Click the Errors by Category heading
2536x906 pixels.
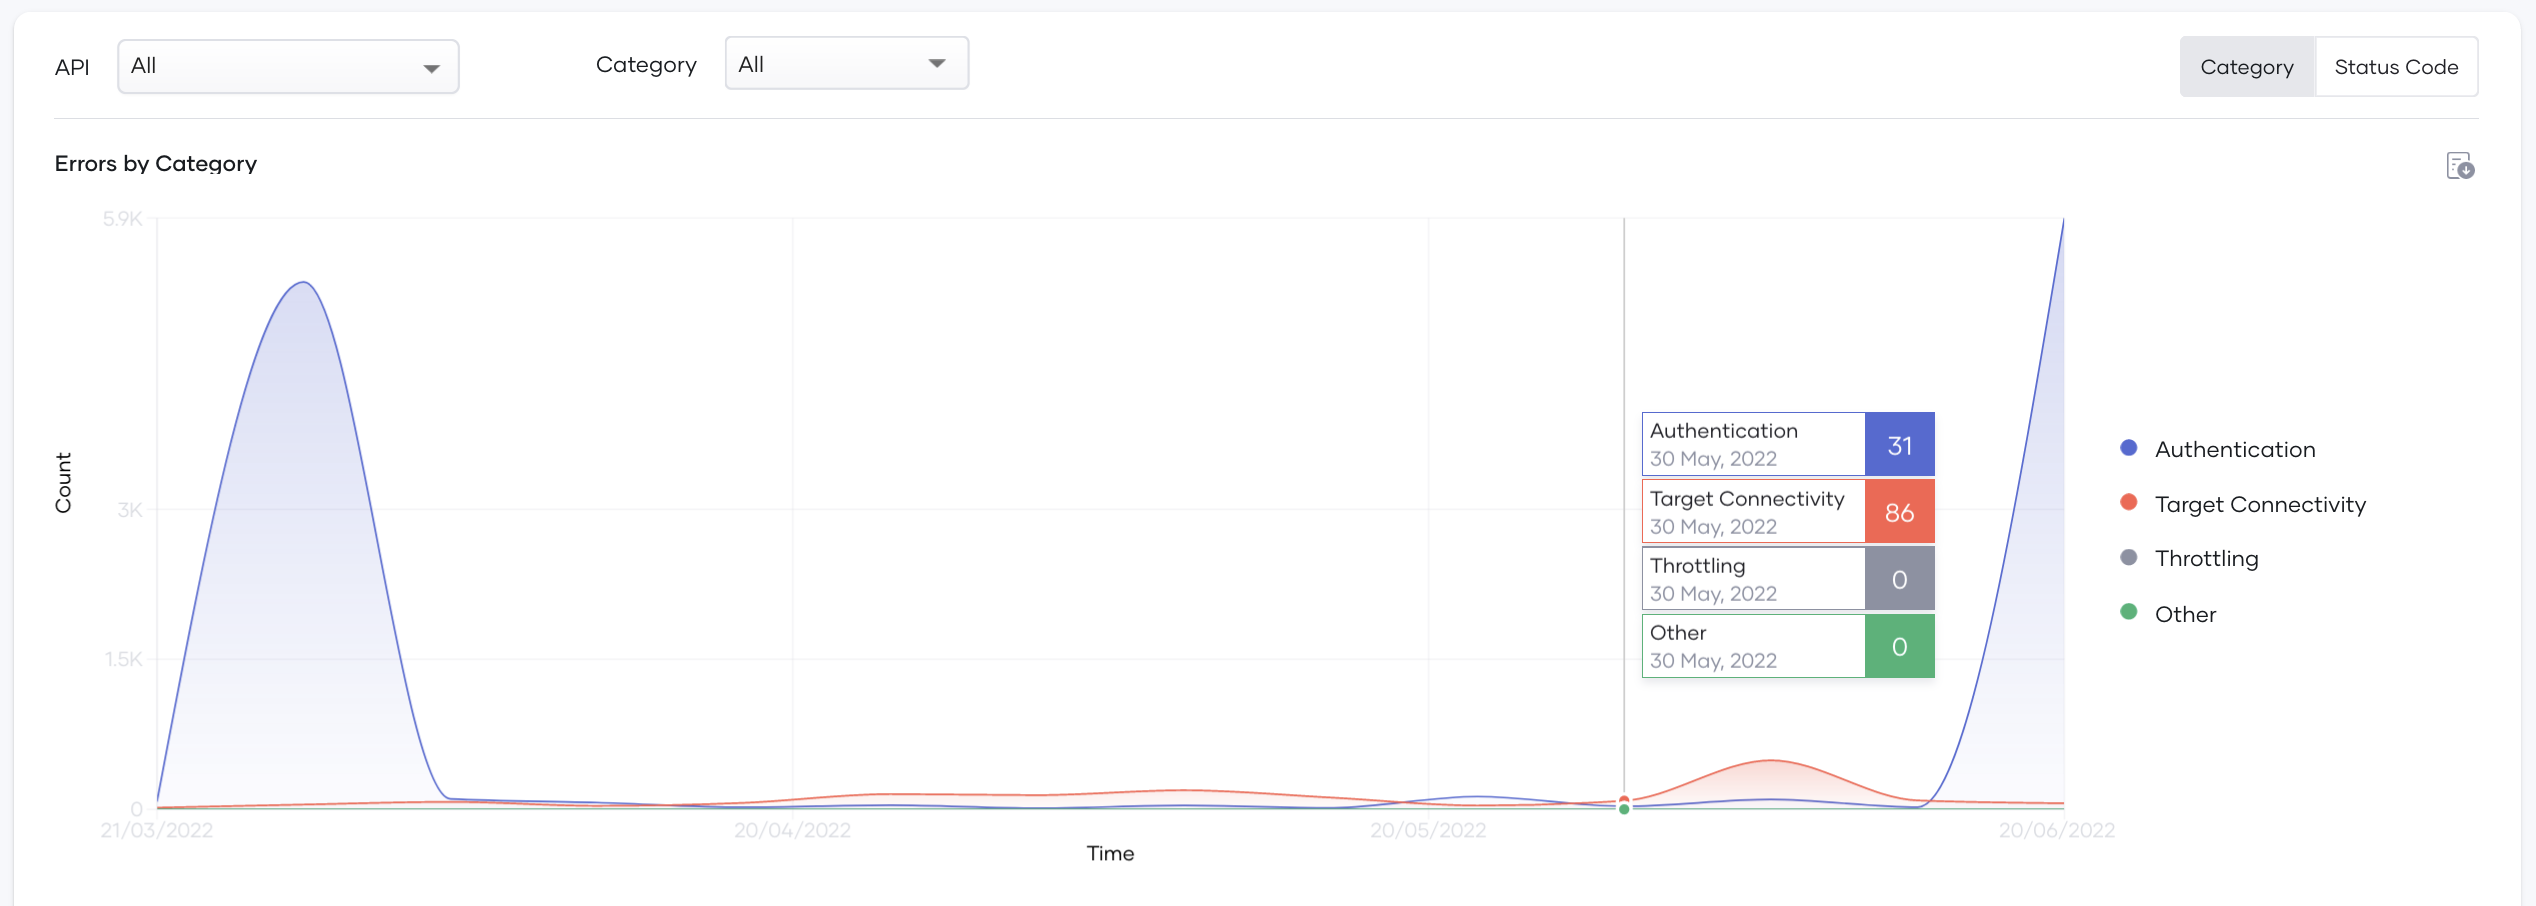click(x=156, y=164)
